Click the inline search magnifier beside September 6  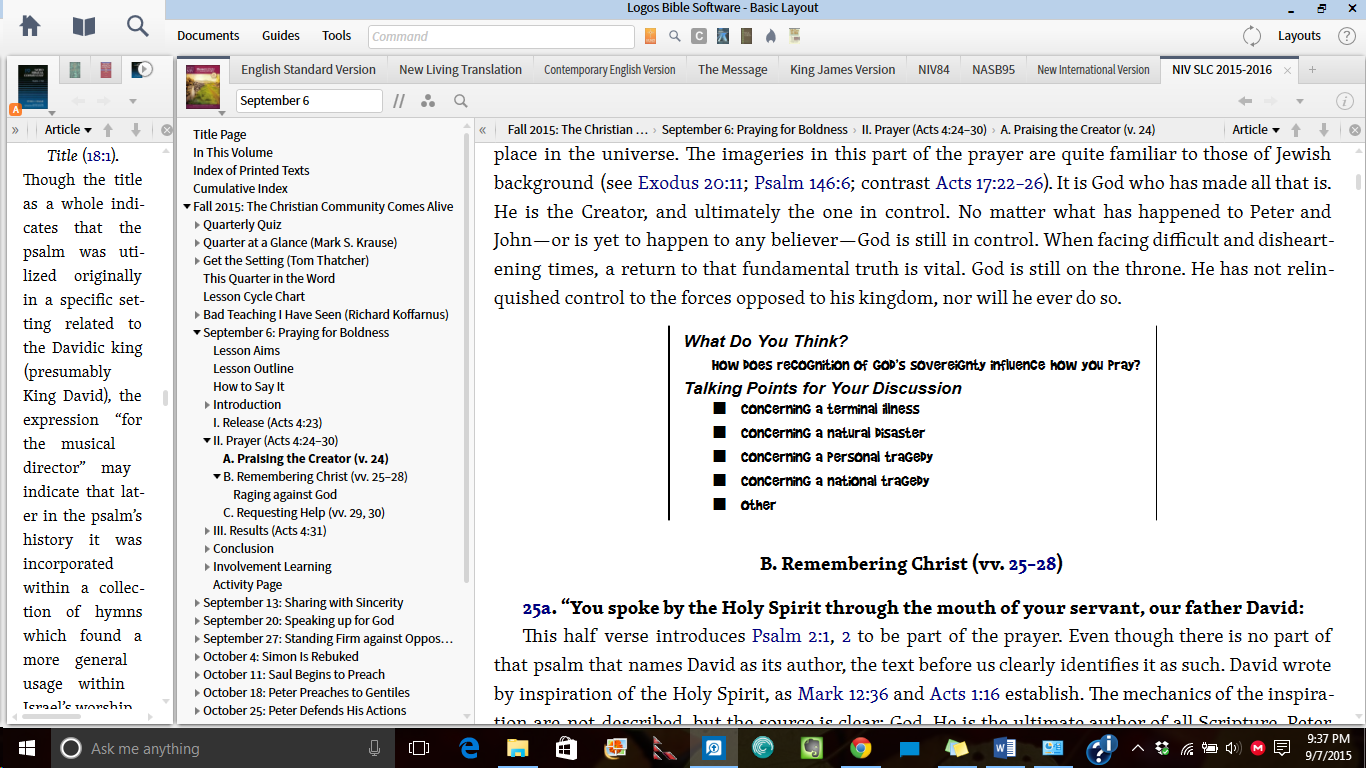point(461,101)
